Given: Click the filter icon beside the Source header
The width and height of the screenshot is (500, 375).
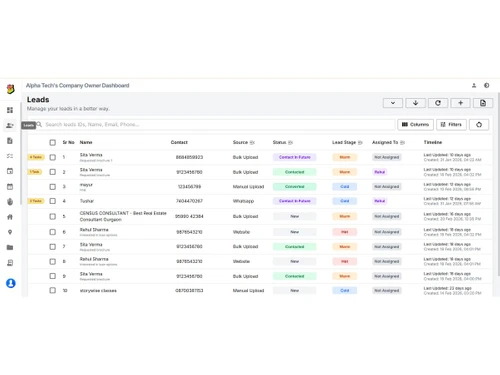Looking at the screenshot, I should coord(252,142).
